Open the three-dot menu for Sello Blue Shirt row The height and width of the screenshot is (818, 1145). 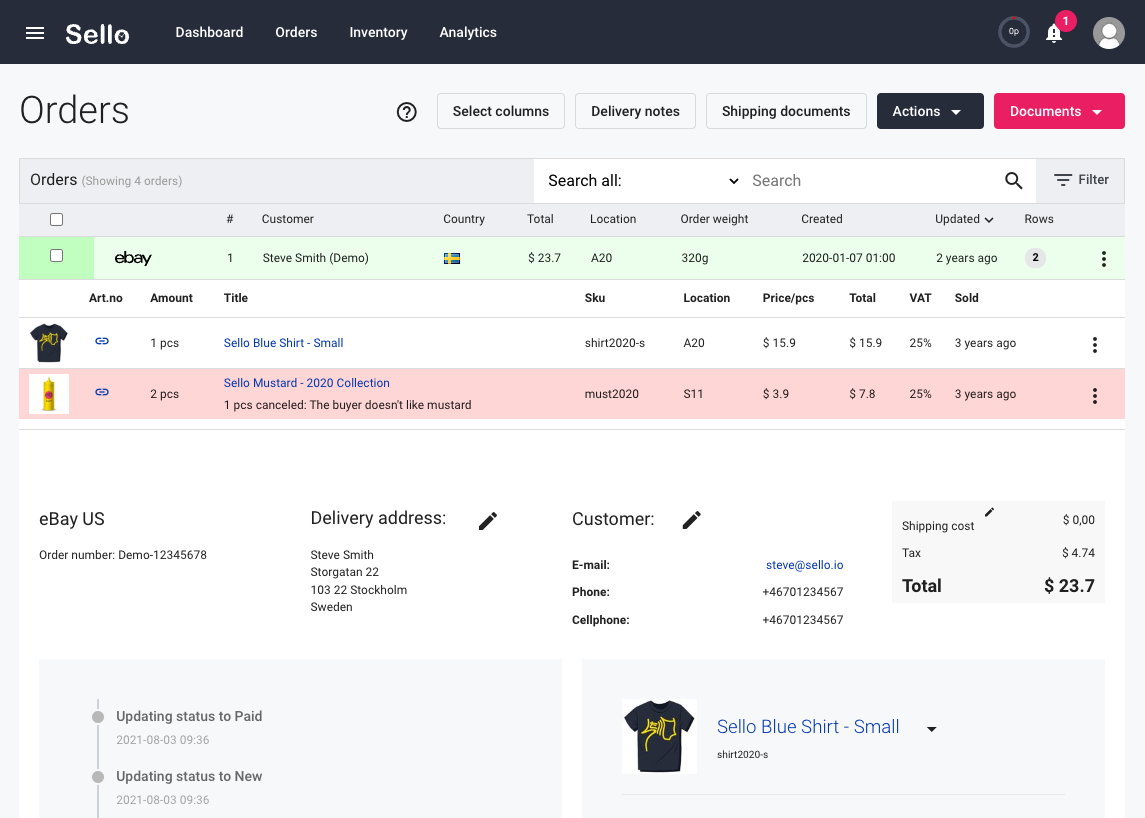pyautogui.click(x=1095, y=345)
